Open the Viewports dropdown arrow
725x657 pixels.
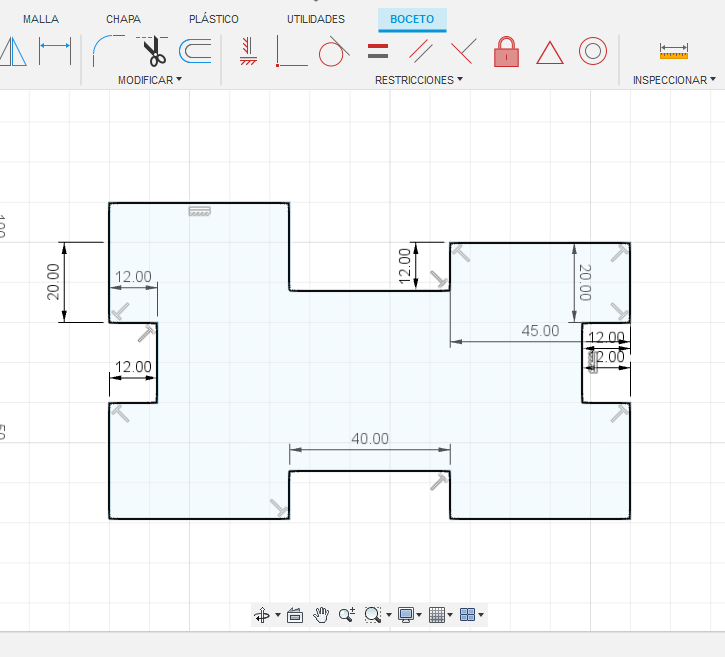tap(481, 615)
